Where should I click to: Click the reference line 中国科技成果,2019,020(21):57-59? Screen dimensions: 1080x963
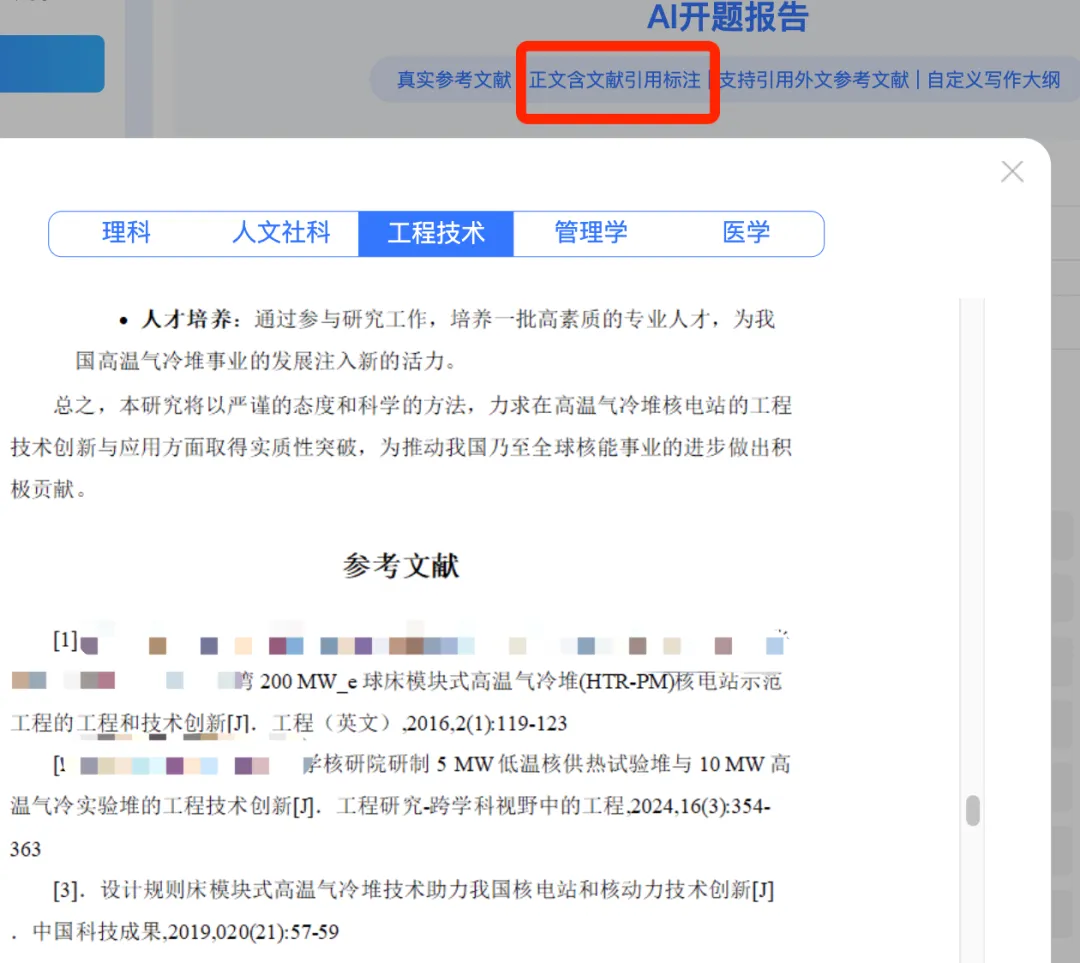tap(186, 932)
